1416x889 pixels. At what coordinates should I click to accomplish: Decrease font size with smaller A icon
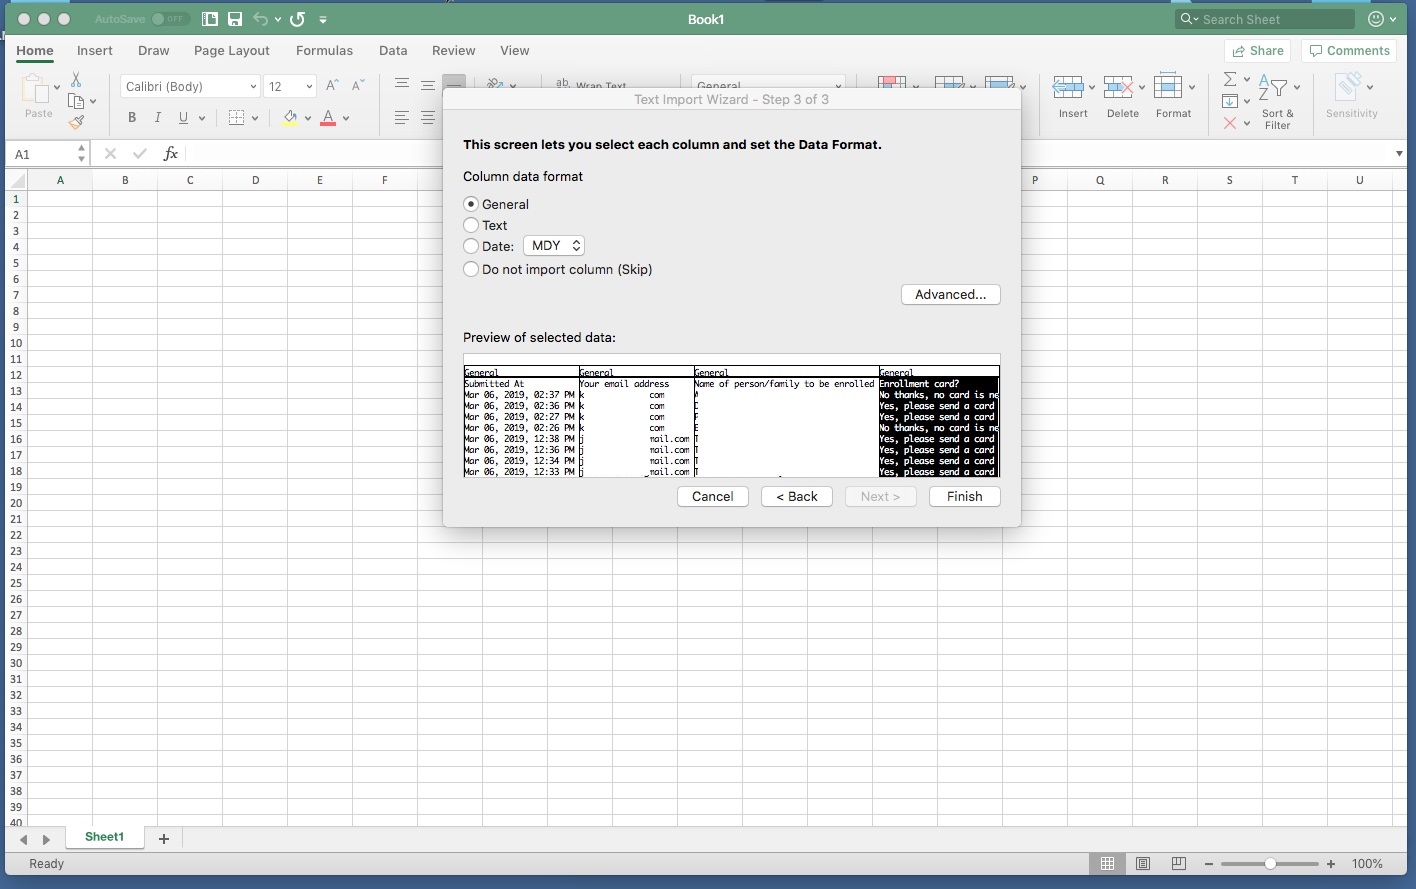pos(358,86)
